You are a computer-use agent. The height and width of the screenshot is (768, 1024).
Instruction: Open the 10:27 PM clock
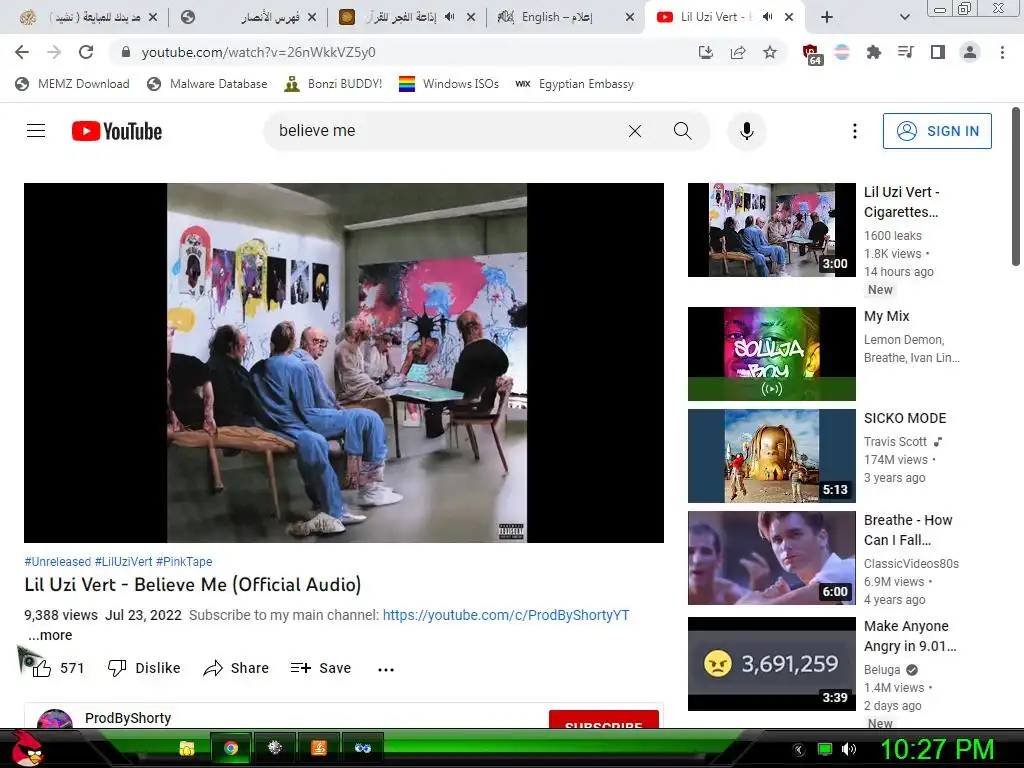tap(937, 749)
